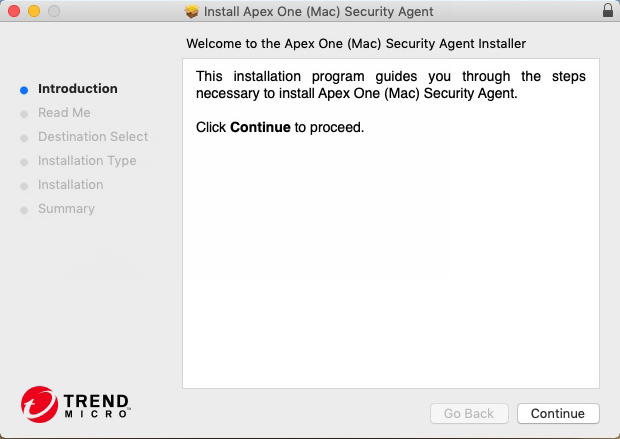Select the Destination Select step

point(92,137)
